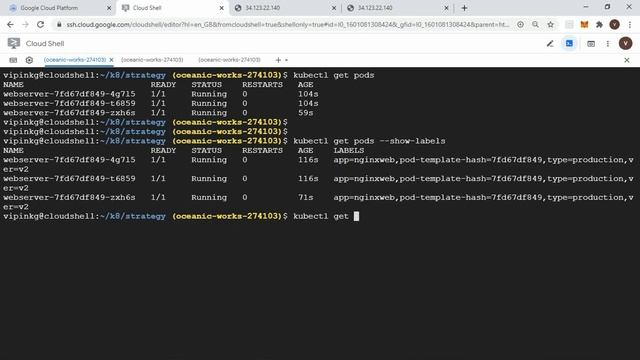This screenshot has width=640, height=360.
Task: Close the second 34.123.22.140 browser tab
Action: (x=446, y=8)
